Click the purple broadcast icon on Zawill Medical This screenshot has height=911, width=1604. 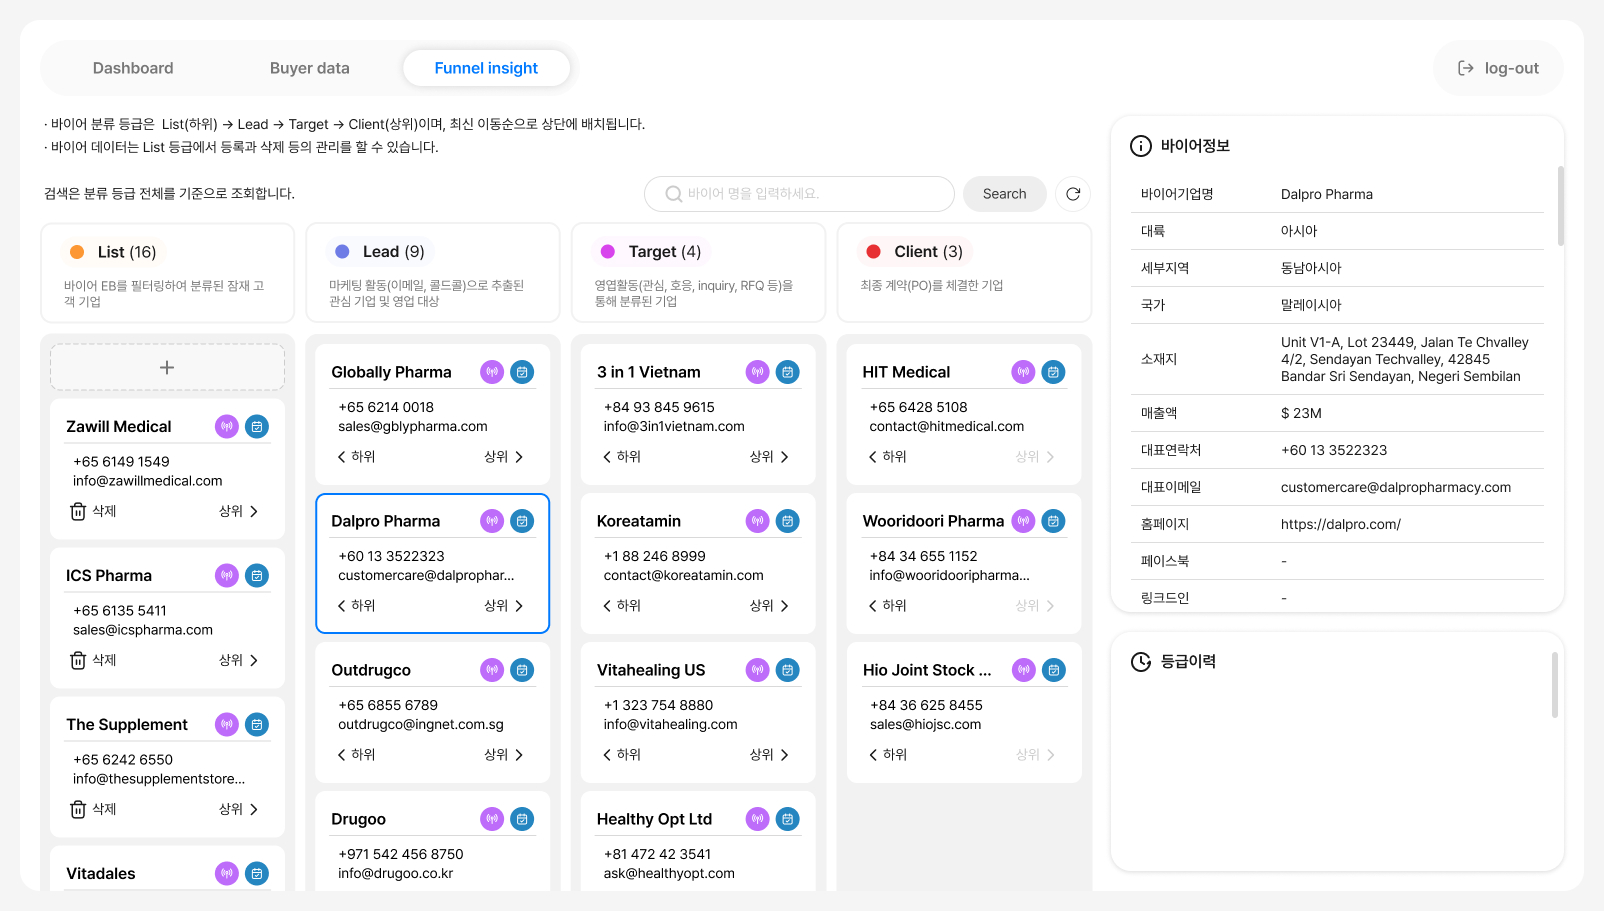(x=227, y=427)
